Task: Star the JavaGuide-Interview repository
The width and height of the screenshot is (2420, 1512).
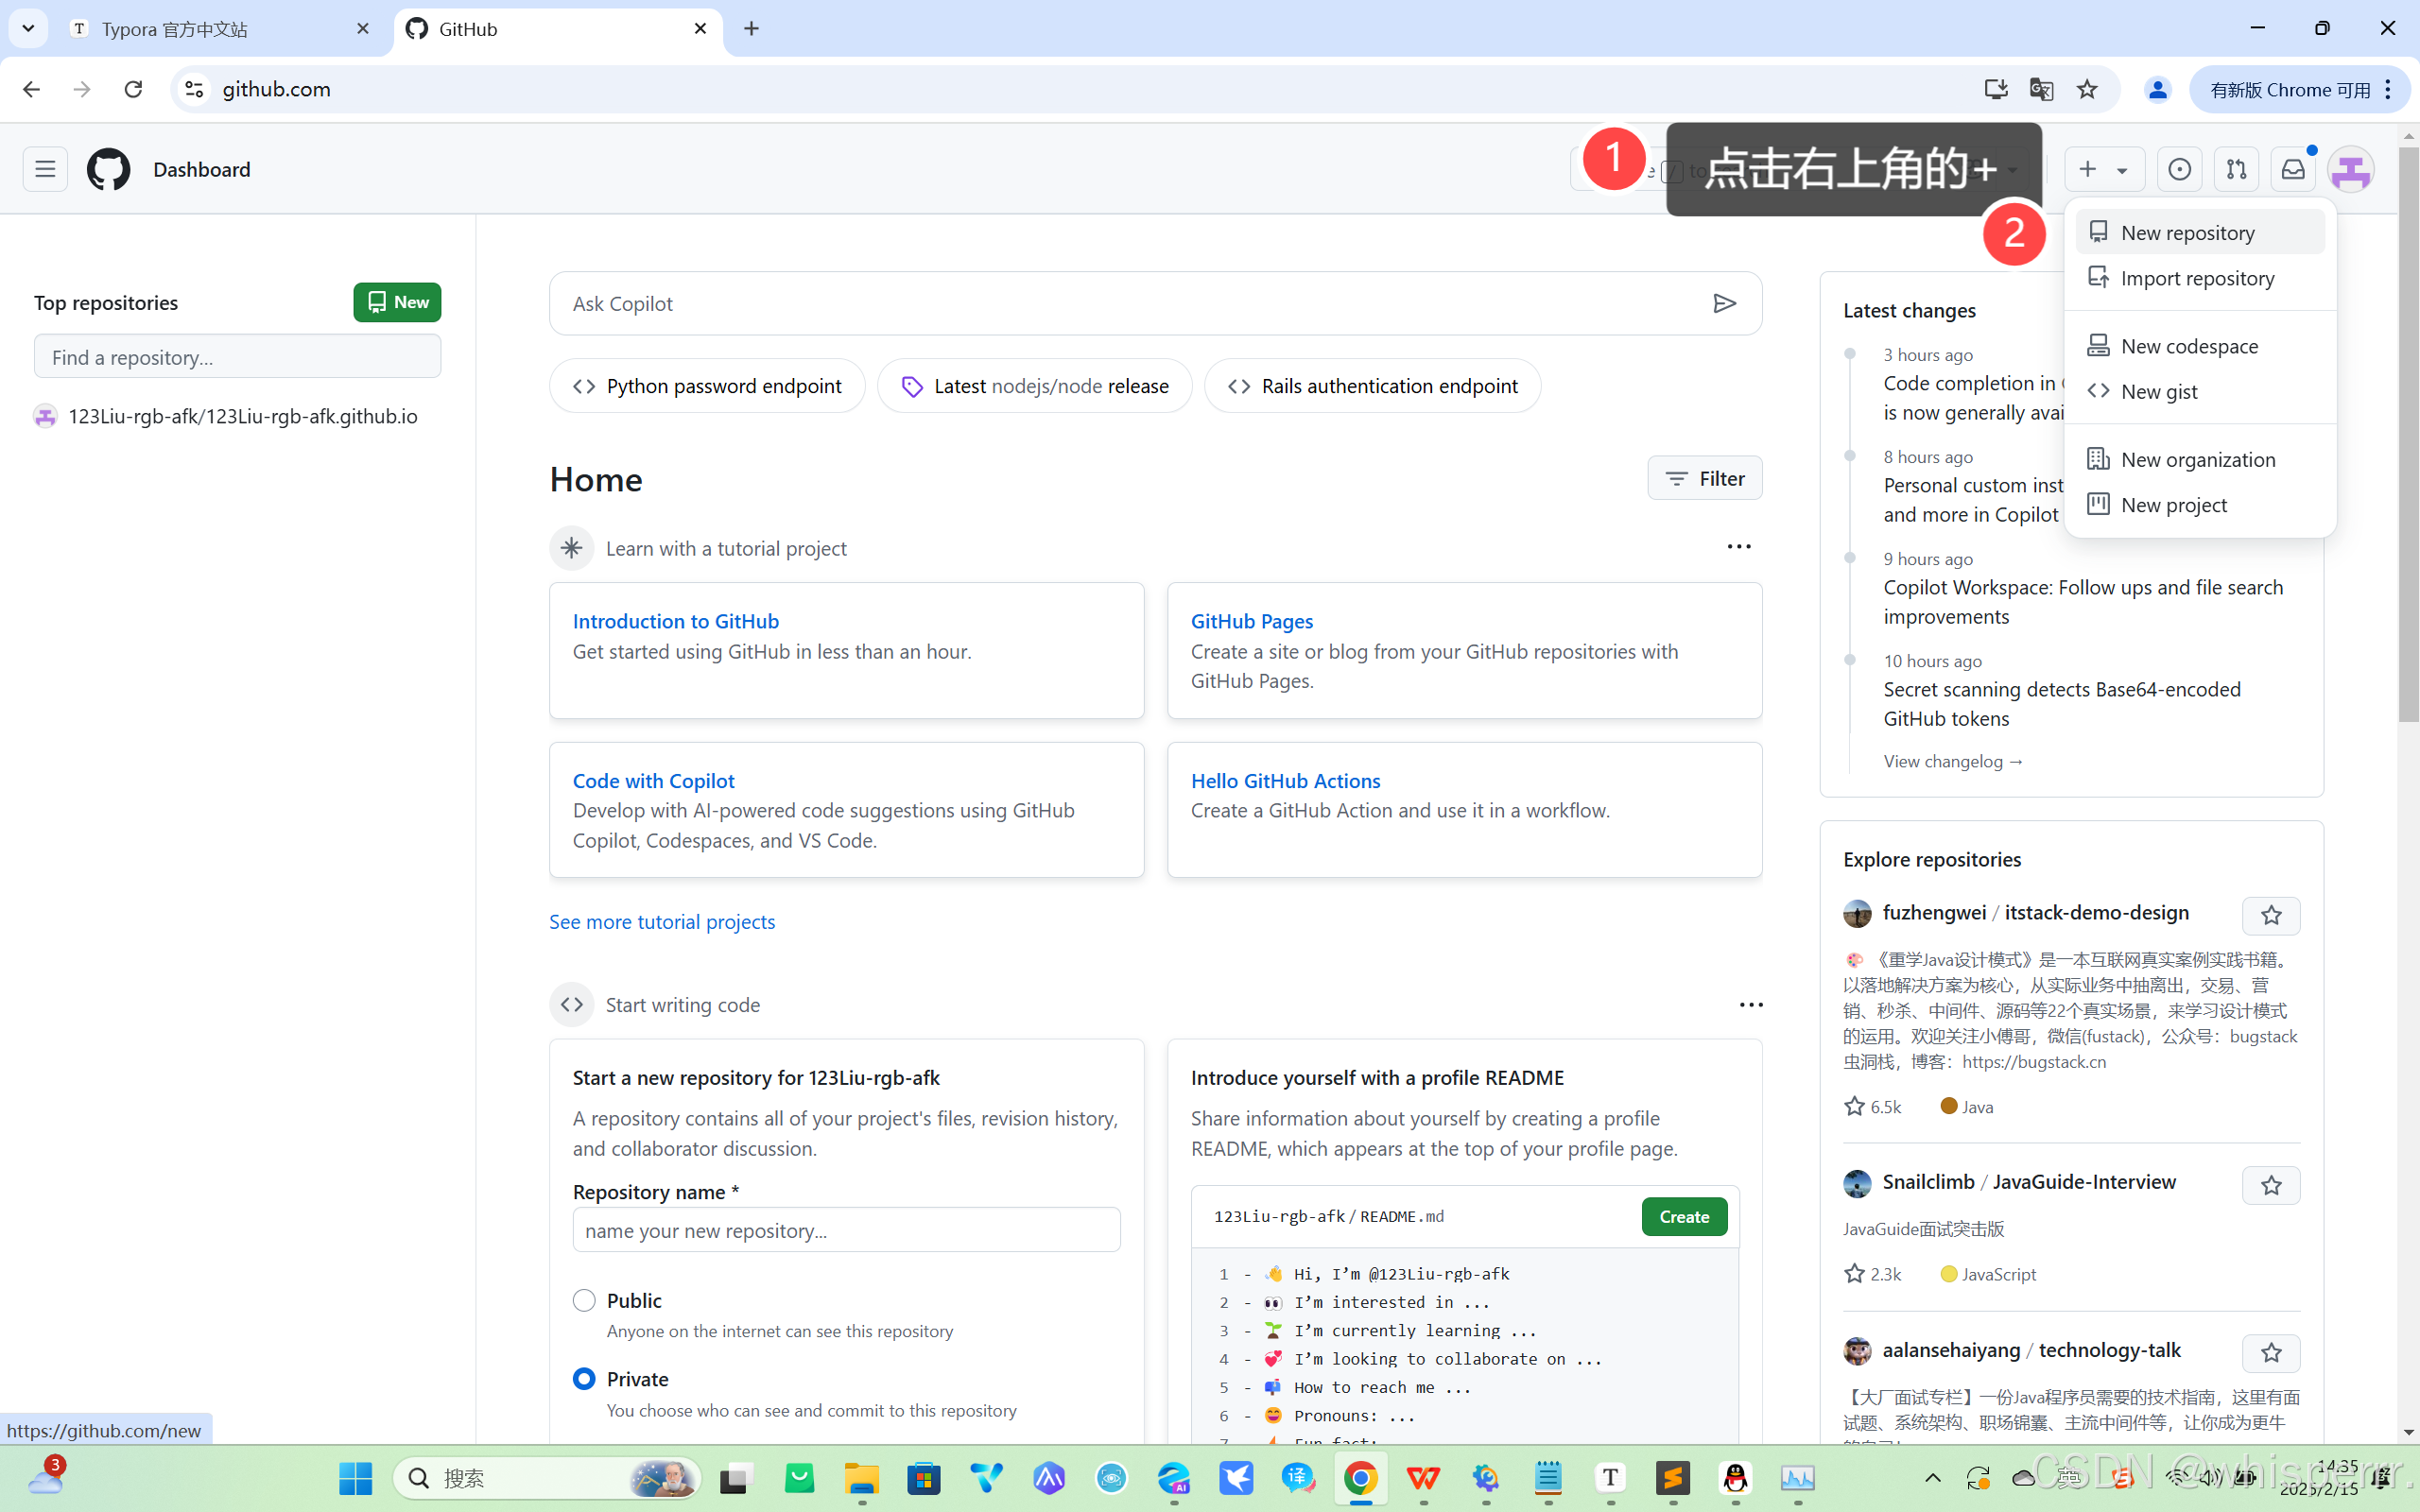Action: click(2270, 1185)
